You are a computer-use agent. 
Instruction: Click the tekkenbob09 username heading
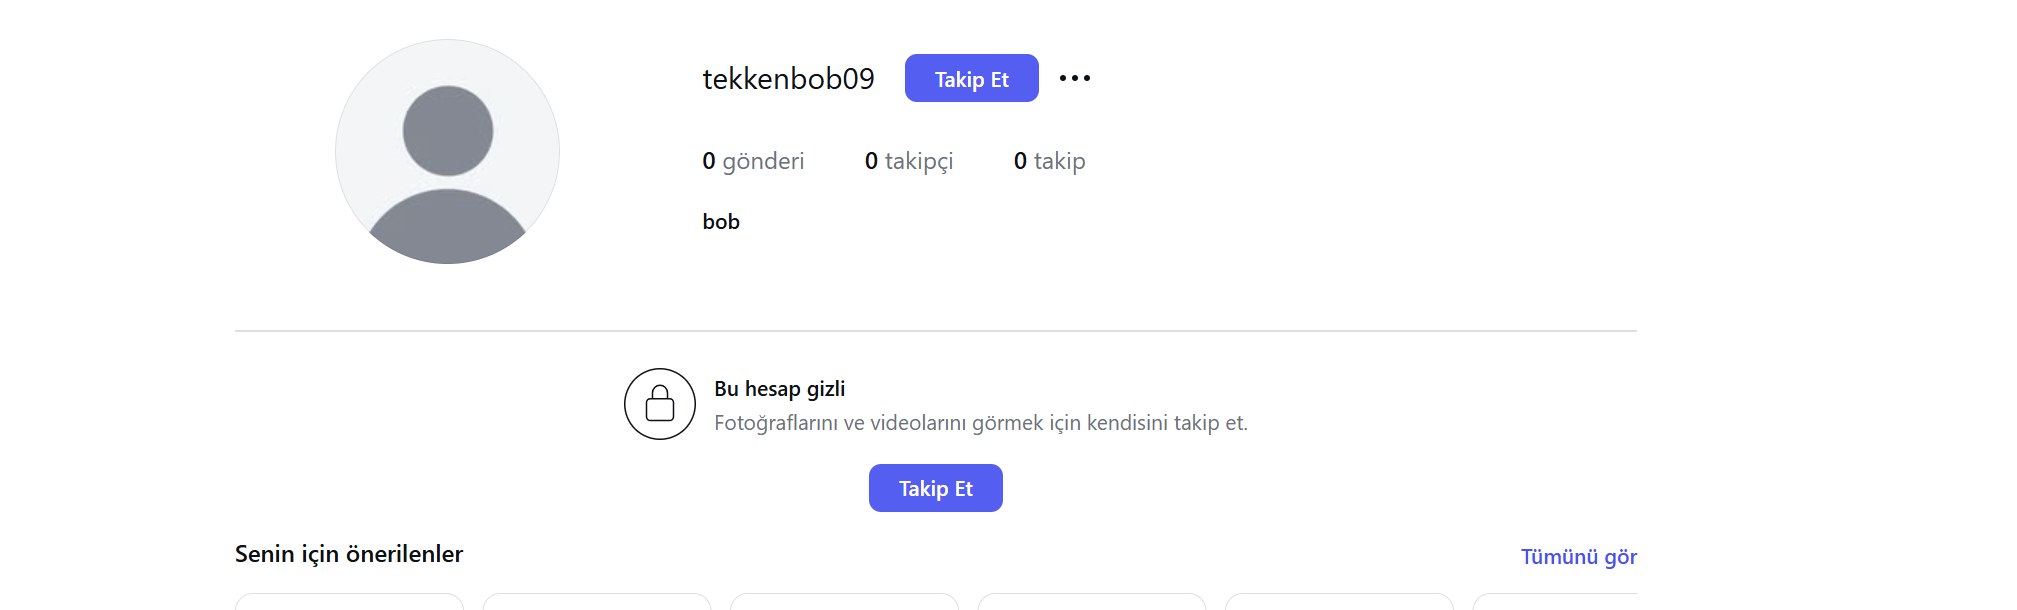point(788,78)
